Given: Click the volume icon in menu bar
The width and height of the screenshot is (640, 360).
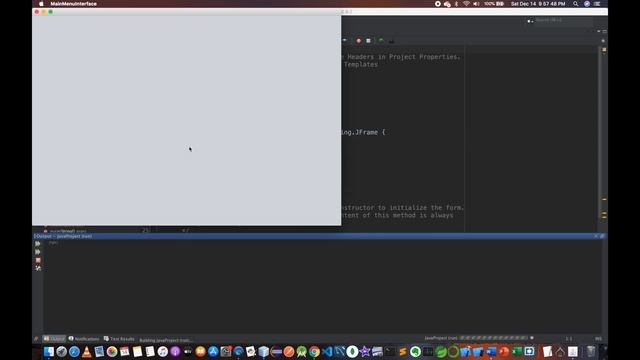Looking at the screenshot, I should coord(476,4).
